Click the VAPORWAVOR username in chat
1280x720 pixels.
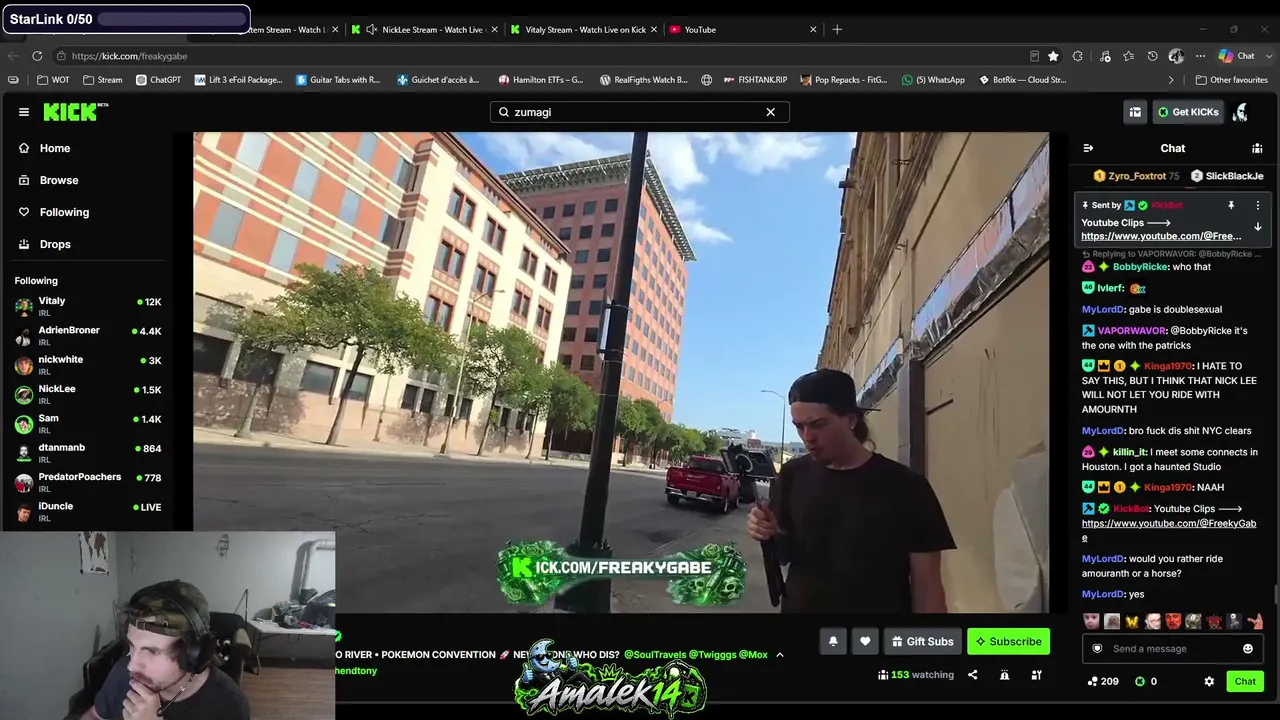[x=1132, y=331]
